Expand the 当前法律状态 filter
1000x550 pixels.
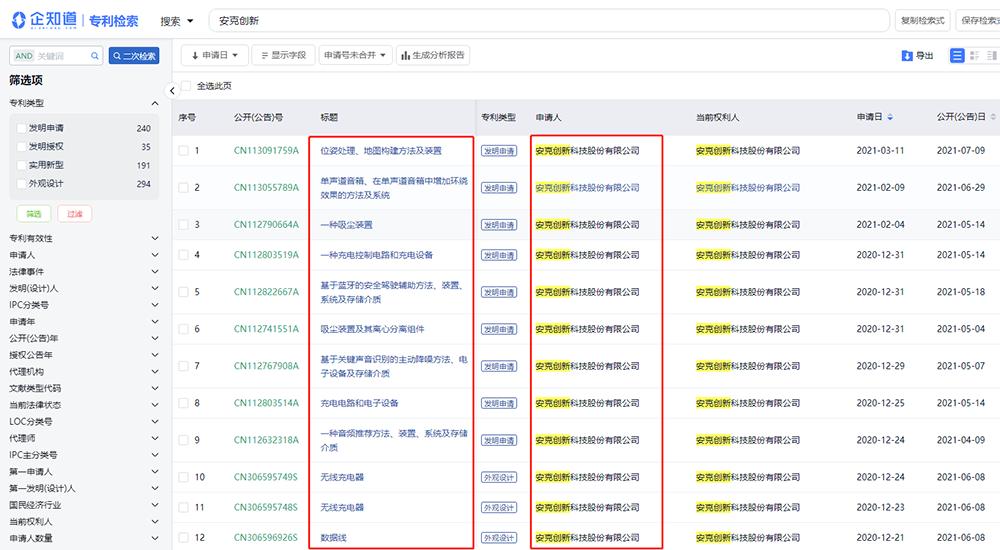[155, 405]
